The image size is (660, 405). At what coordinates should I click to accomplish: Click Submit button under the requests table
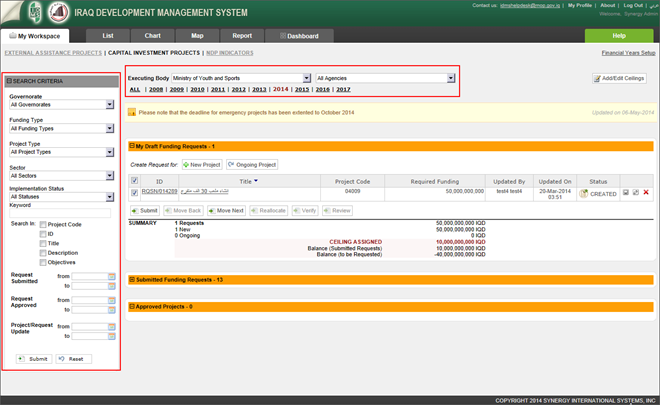point(144,210)
